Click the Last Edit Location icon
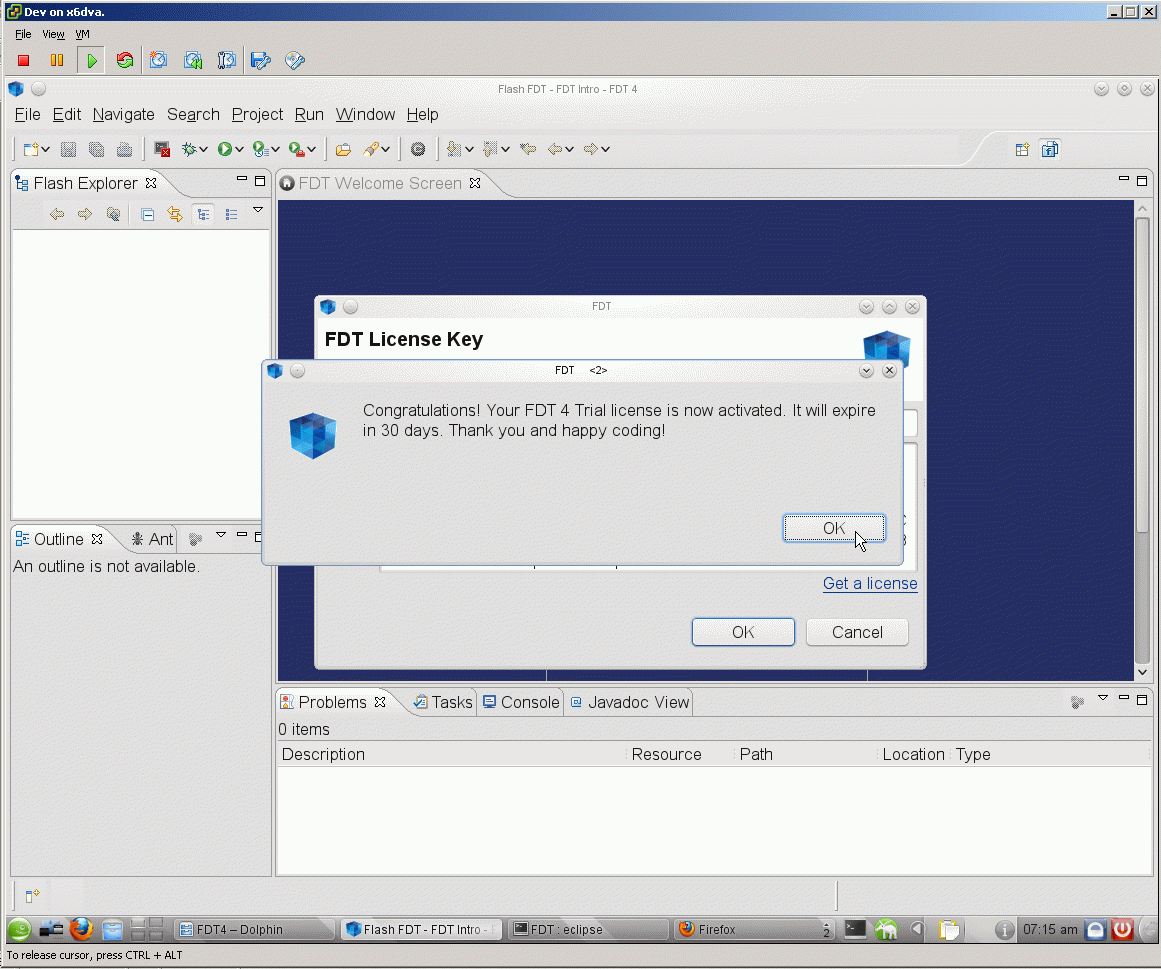Viewport: 1161px width, 969px height. click(x=527, y=150)
